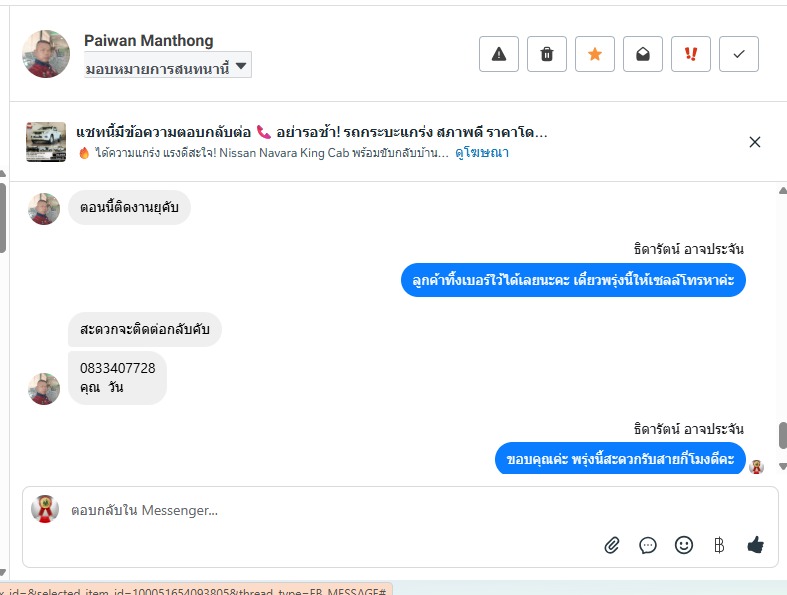Click the Baht payment request icon
This screenshot has height=595, width=787.
point(719,545)
